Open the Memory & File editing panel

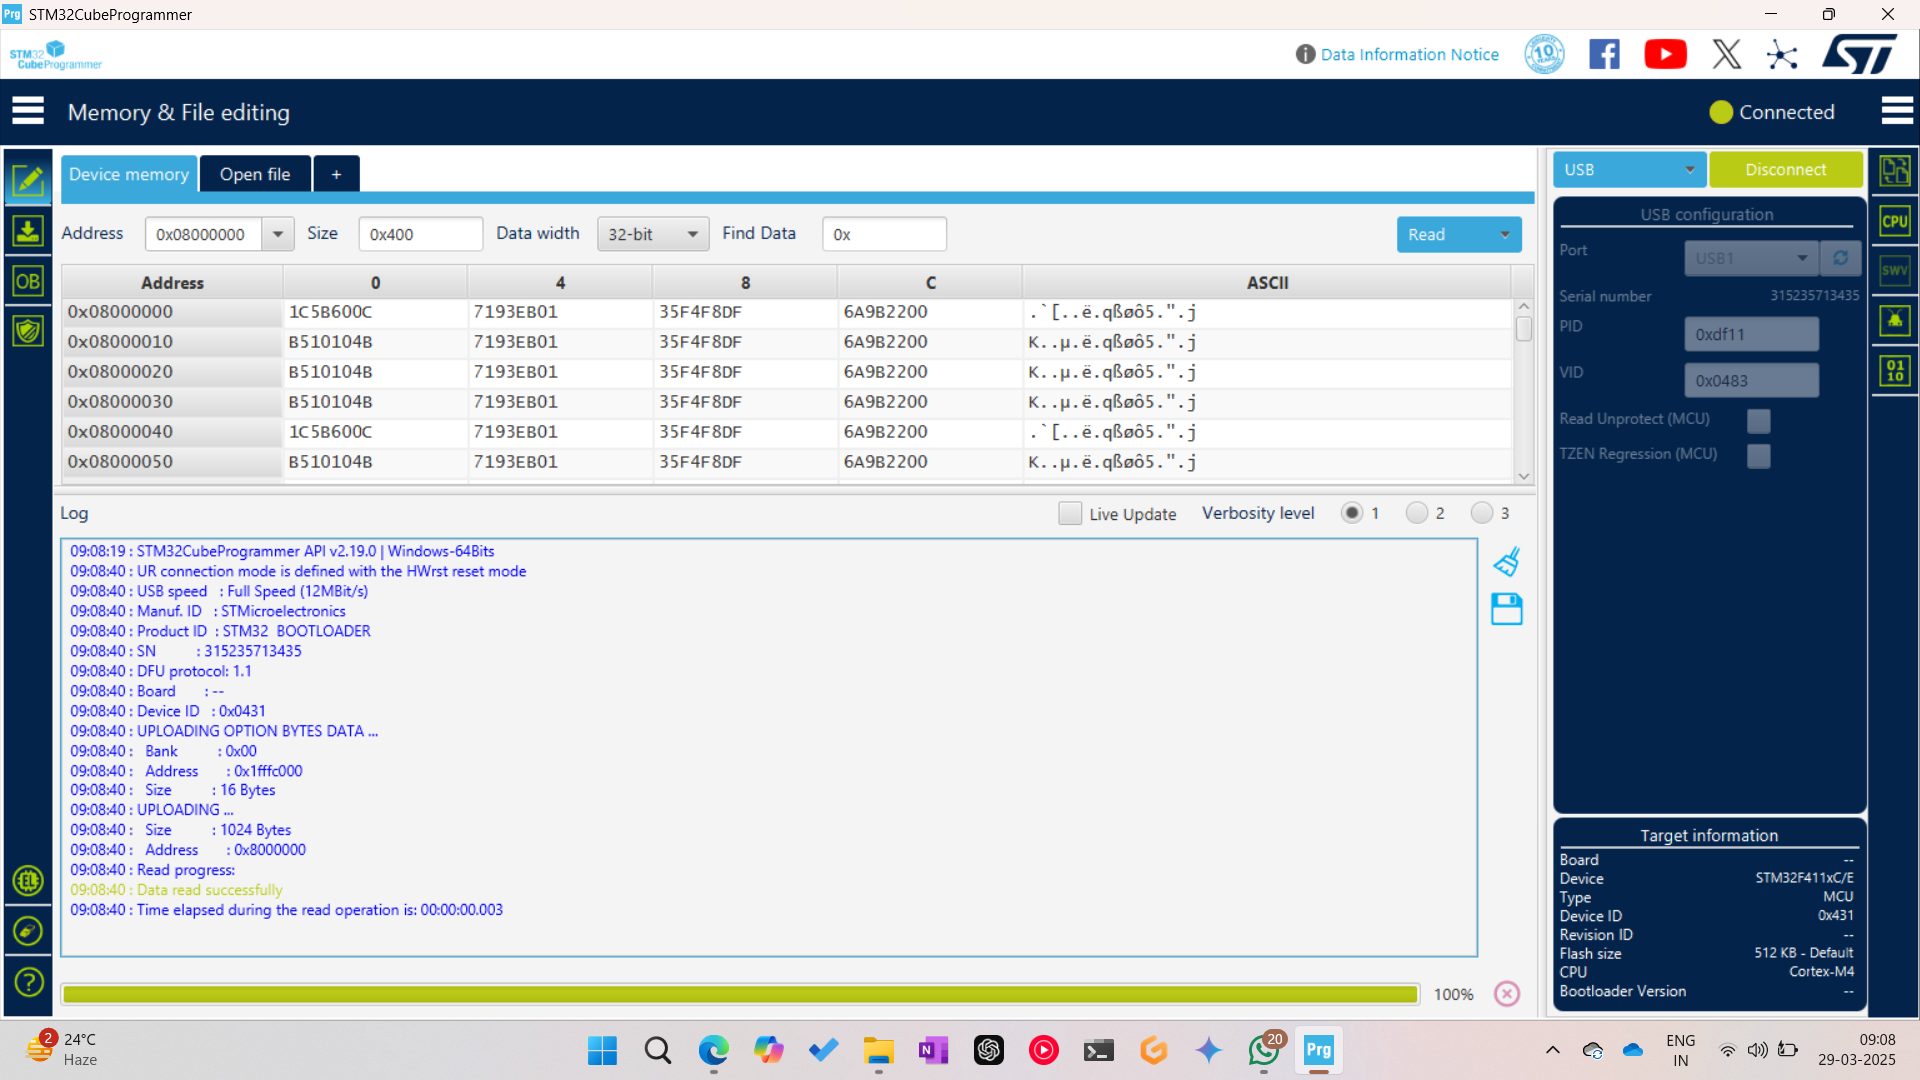[x=28, y=180]
